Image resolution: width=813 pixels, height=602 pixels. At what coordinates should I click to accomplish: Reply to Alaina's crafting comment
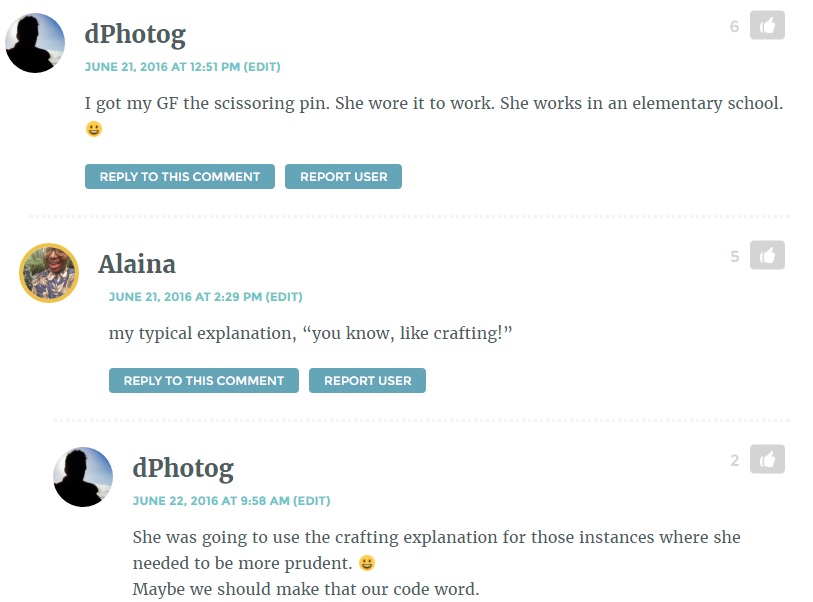tap(204, 380)
